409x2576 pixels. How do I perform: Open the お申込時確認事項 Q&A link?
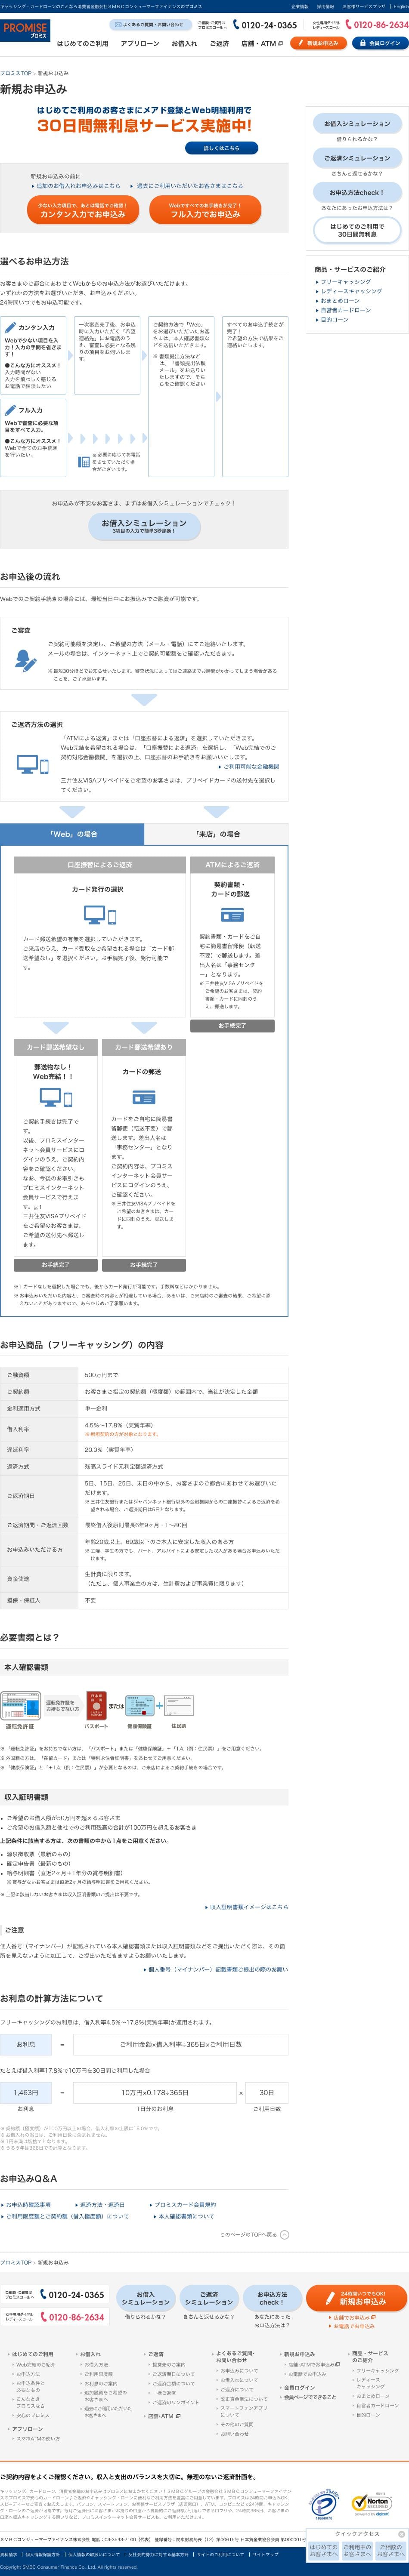click(x=27, y=2205)
